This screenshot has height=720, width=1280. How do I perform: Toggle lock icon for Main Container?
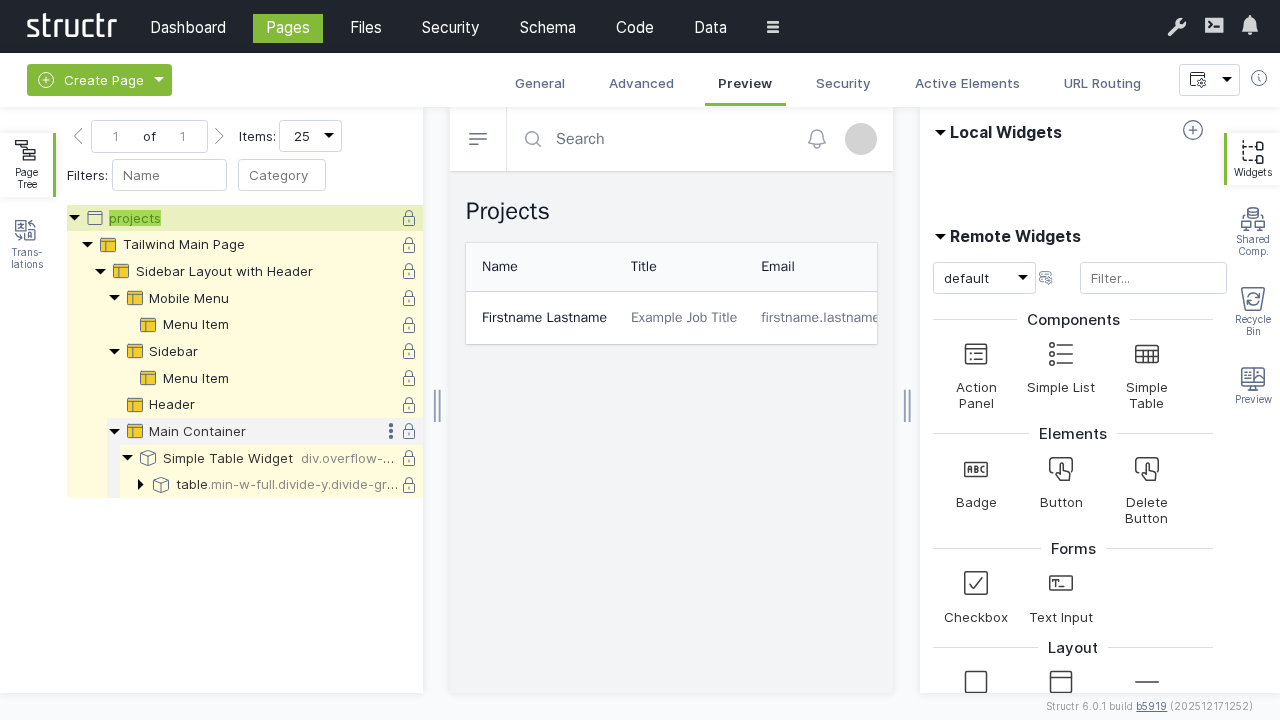(x=409, y=432)
